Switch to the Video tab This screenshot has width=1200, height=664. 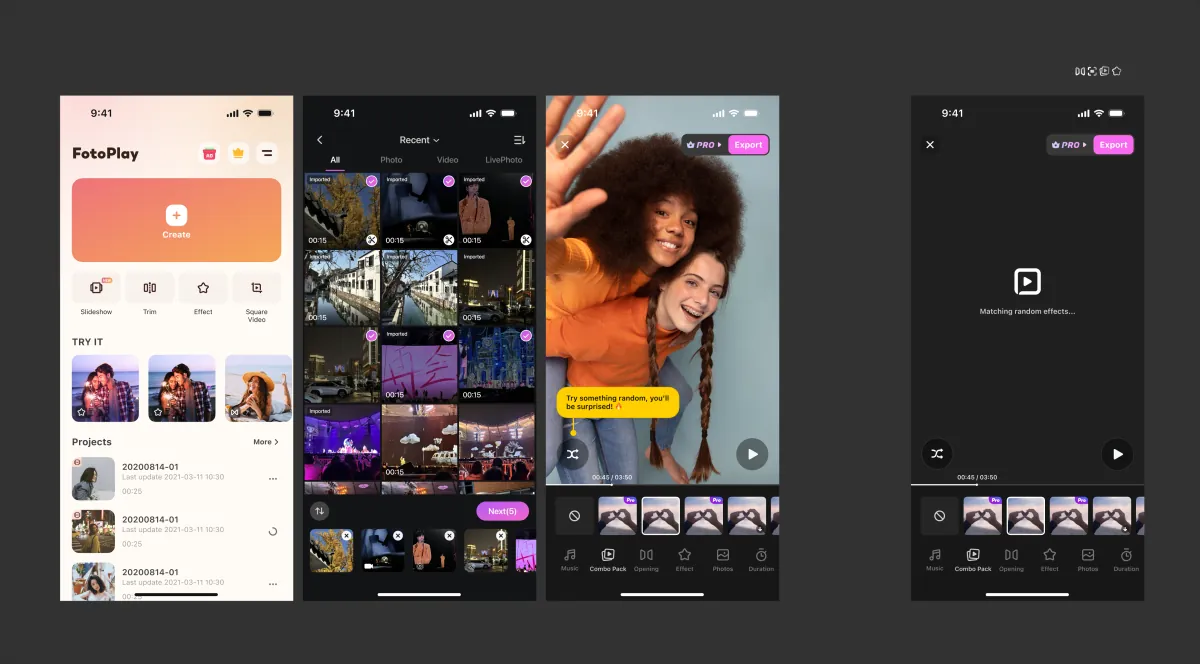point(447,160)
